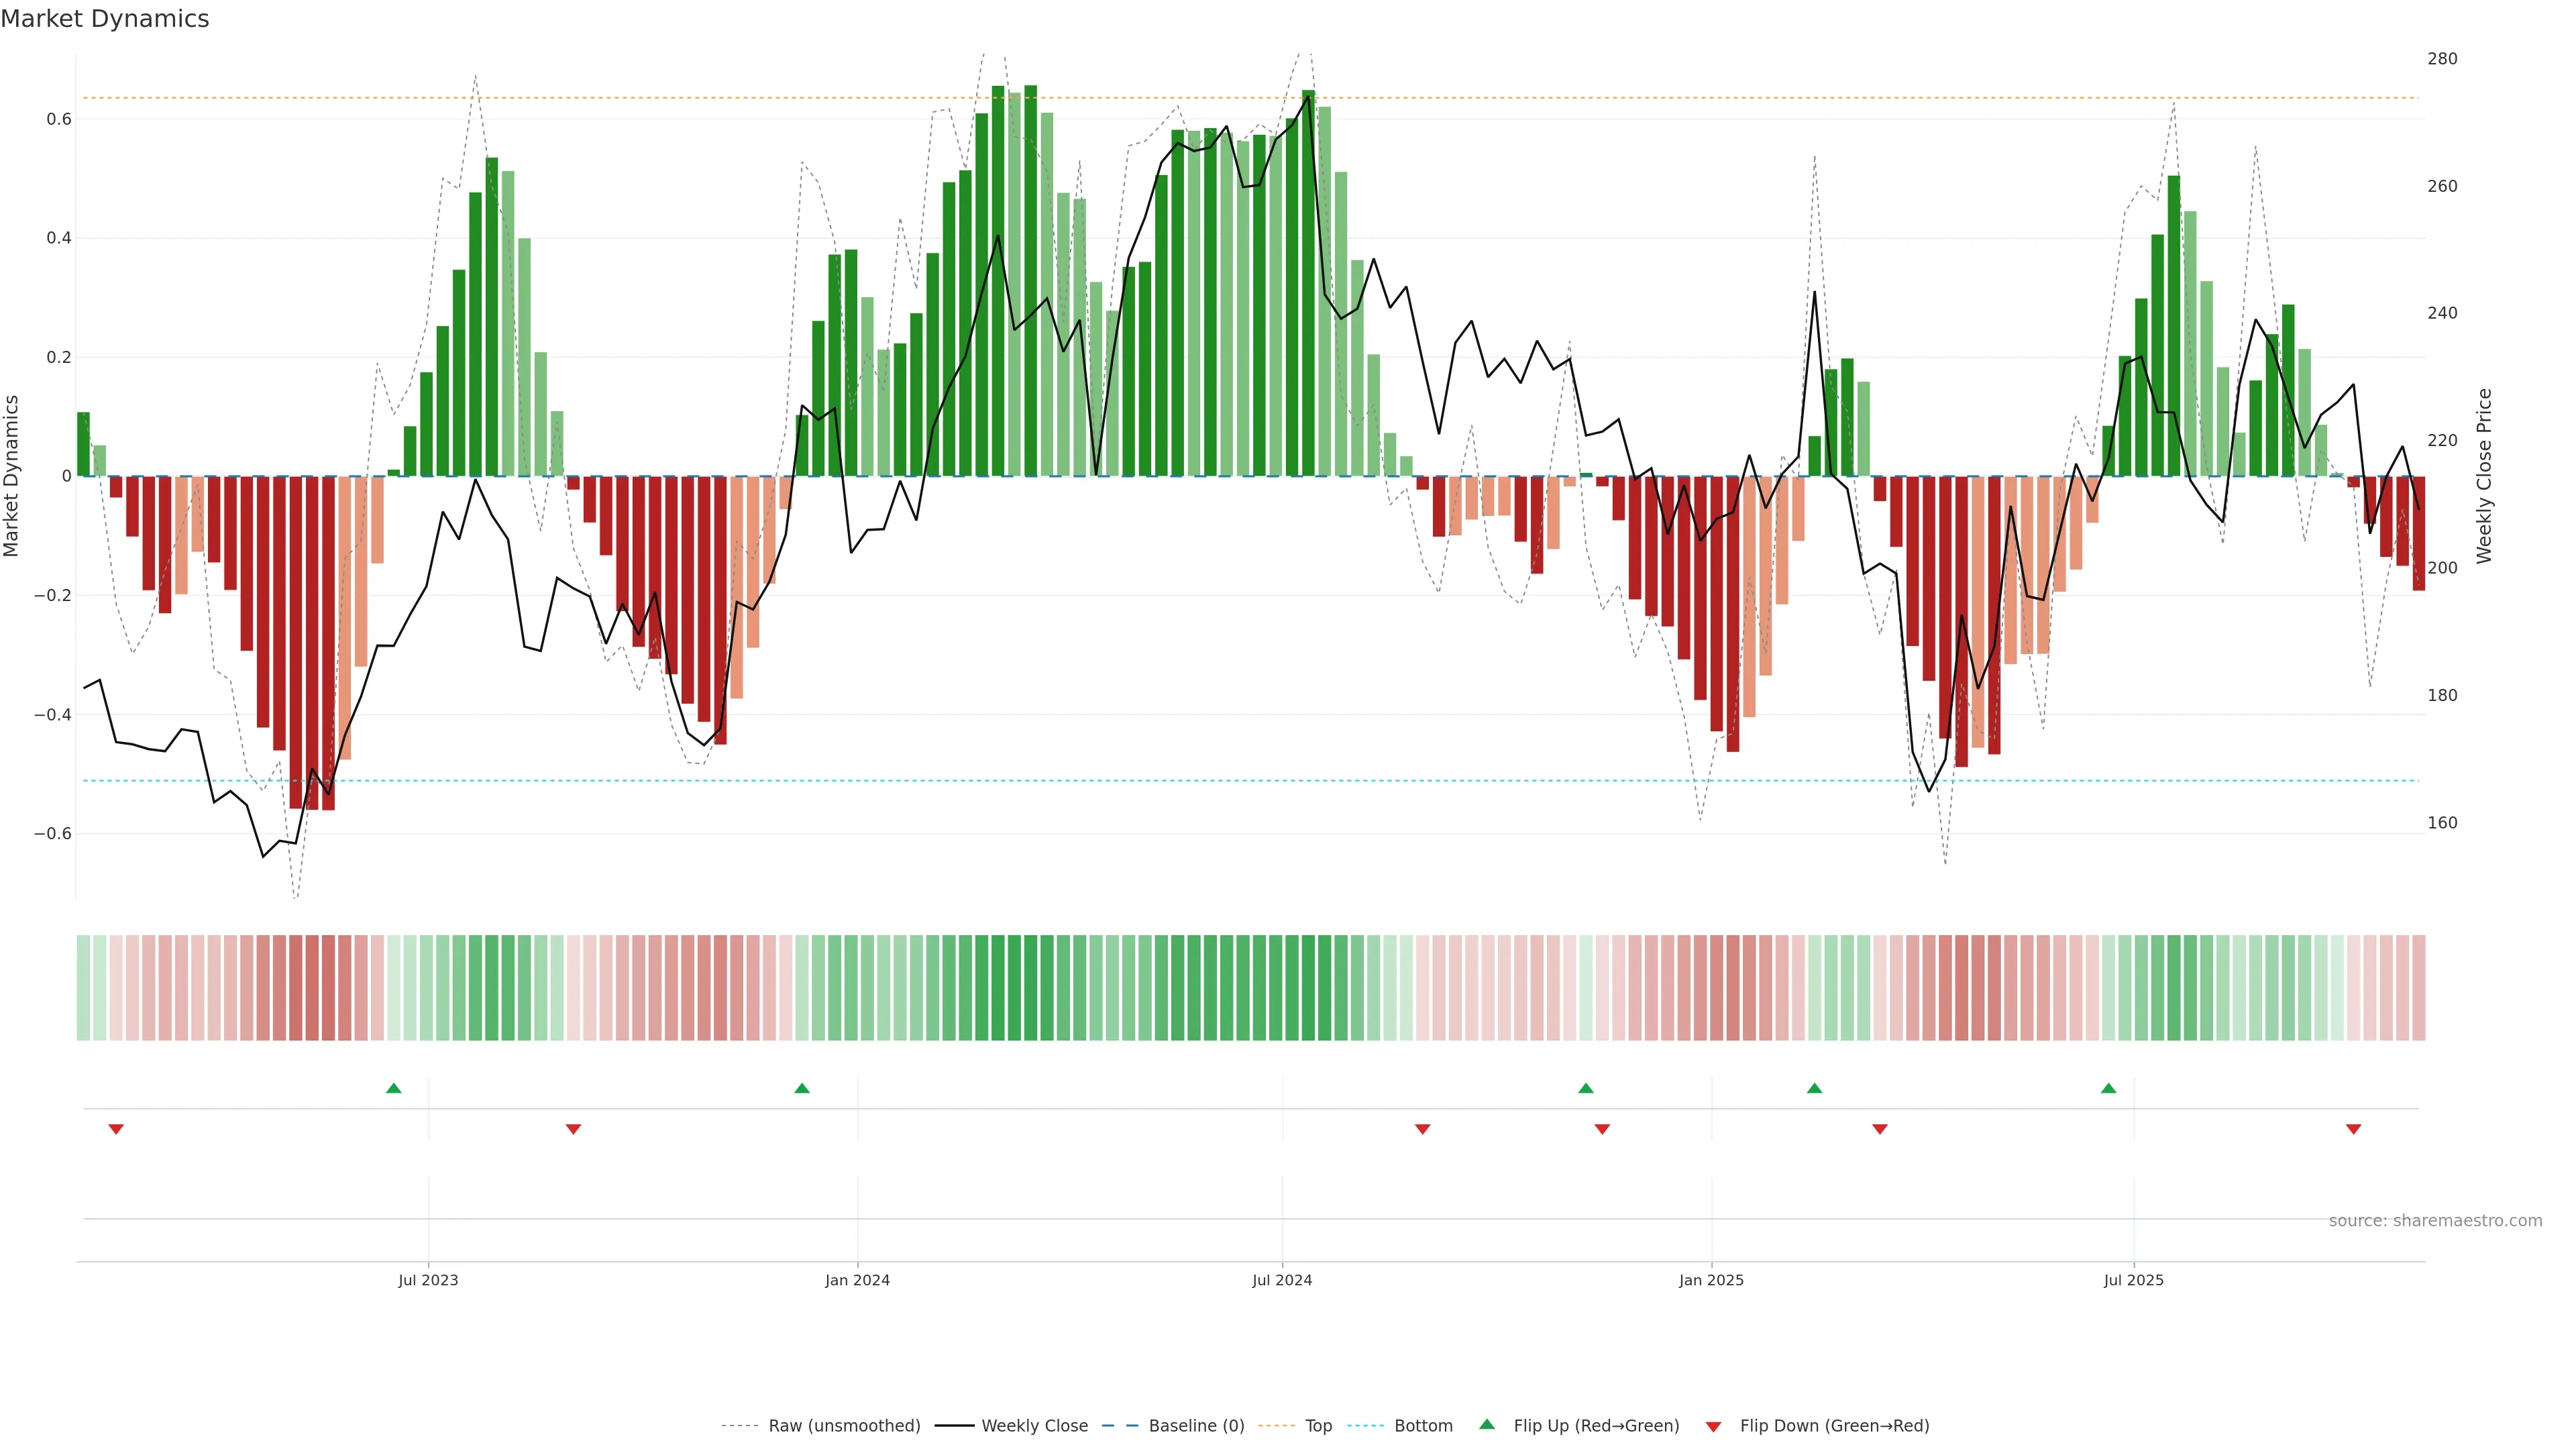Click the Market Dynamics chart title
Image resolution: width=2576 pixels, height=1449 pixels.
[105, 19]
